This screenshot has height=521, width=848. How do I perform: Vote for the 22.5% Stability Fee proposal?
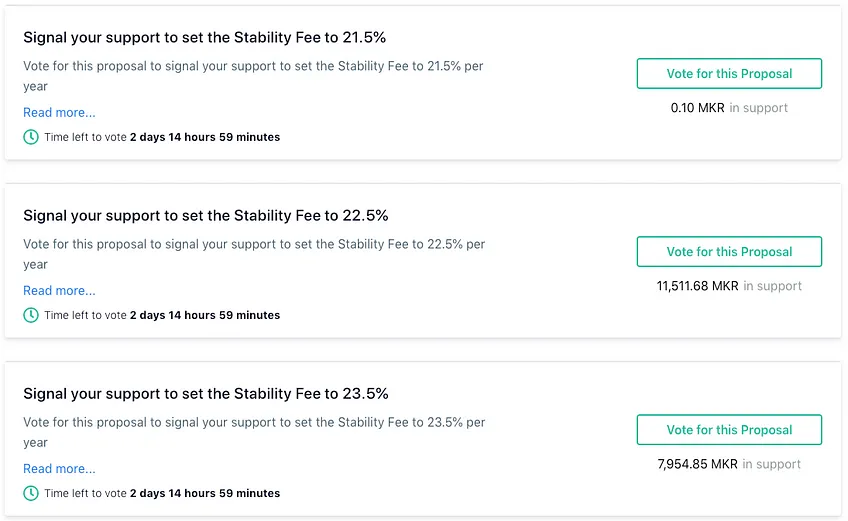(729, 252)
